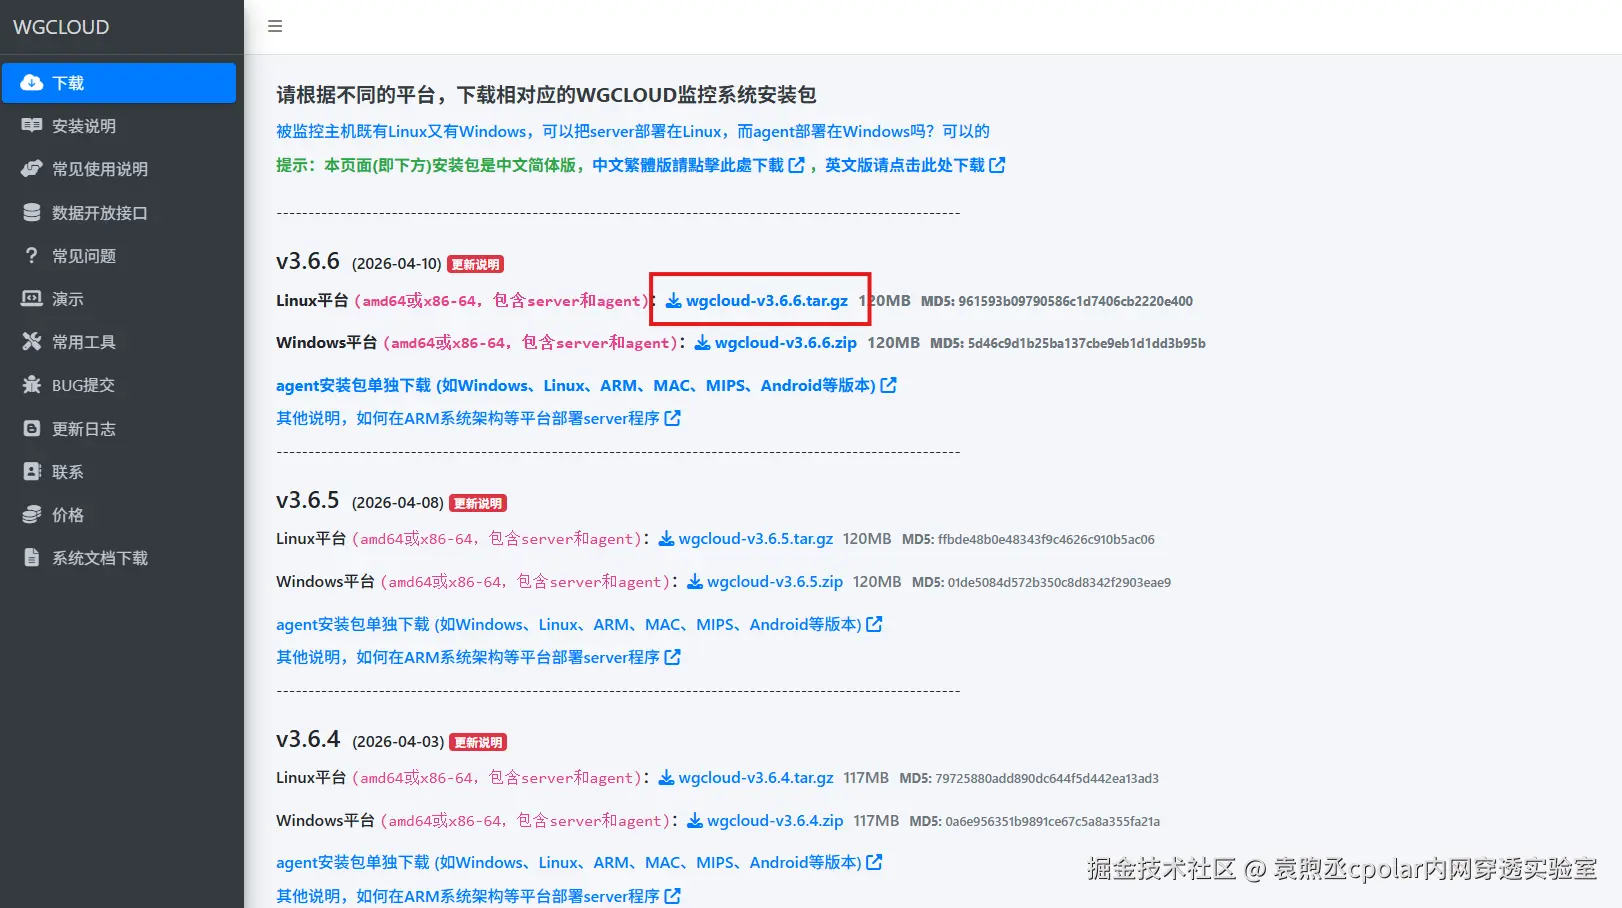Open v3.6.5 其他说明 ARM deployment link

(x=478, y=657)
